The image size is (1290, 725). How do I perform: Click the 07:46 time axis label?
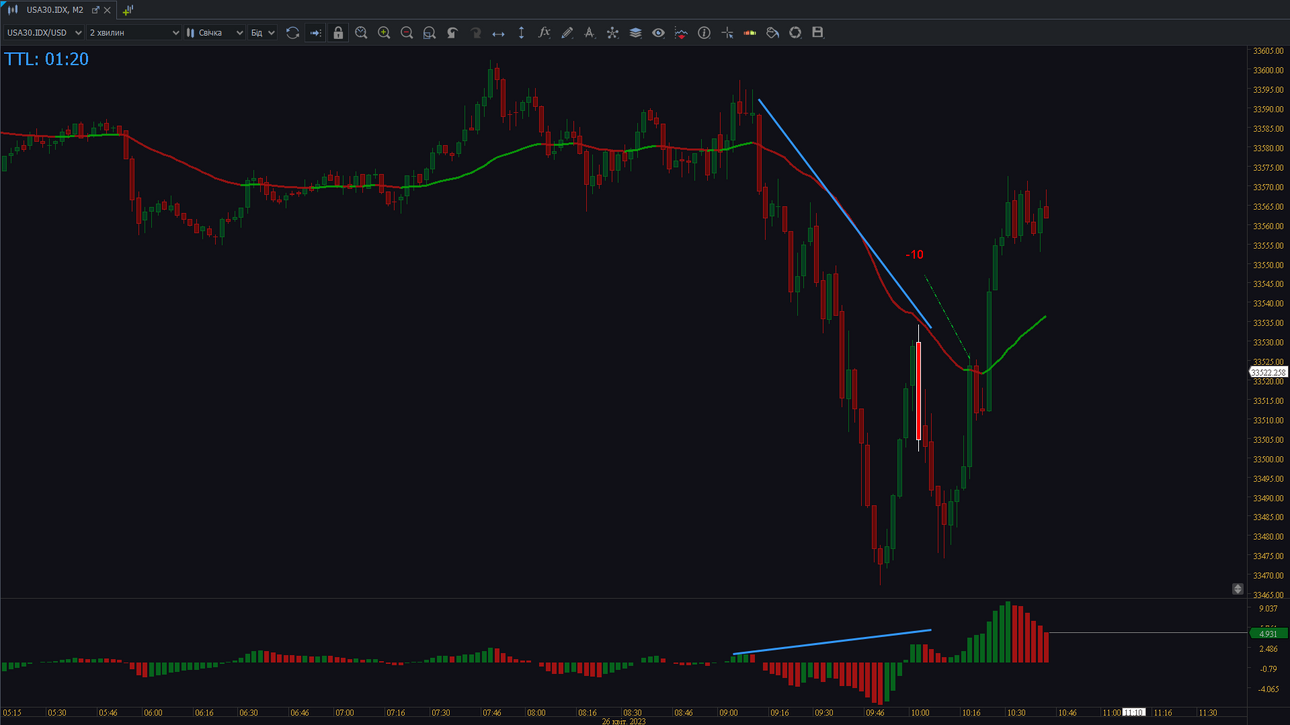click(491, 713)
